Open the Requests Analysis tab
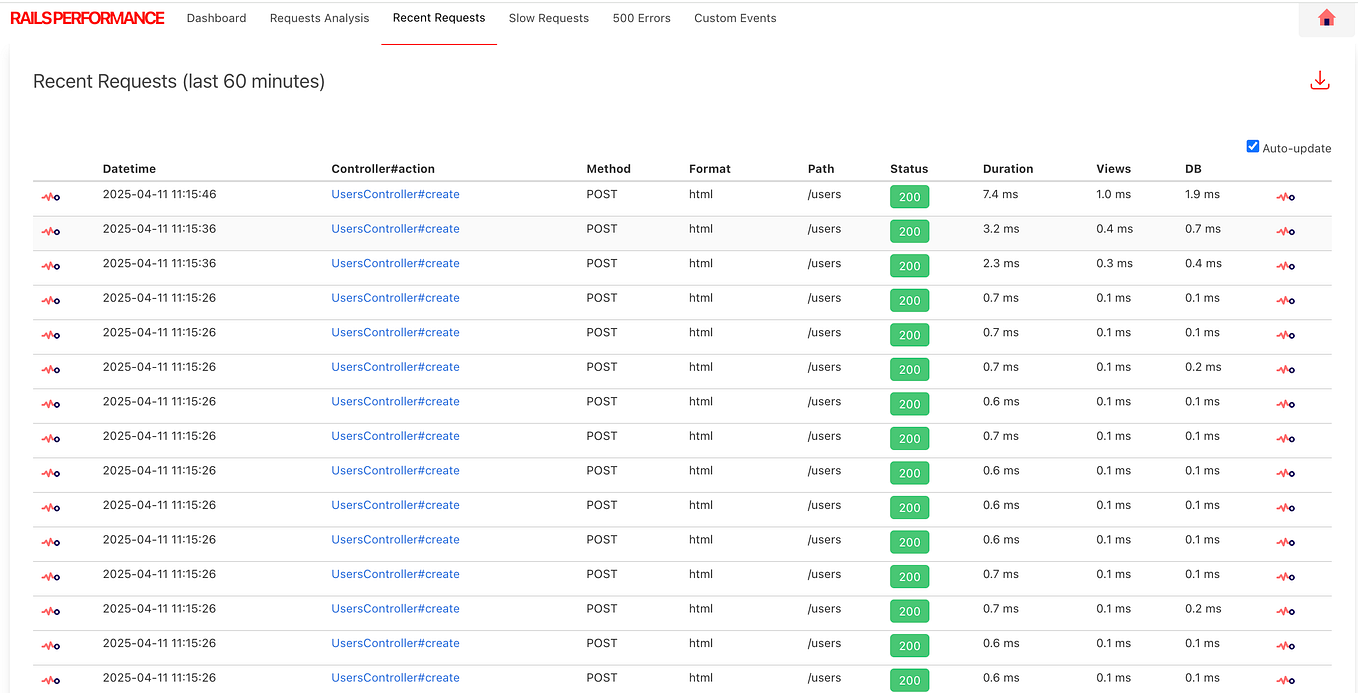Image resolution: width=1358 pixels, height=693 pixels. click(x=319, y=18)
